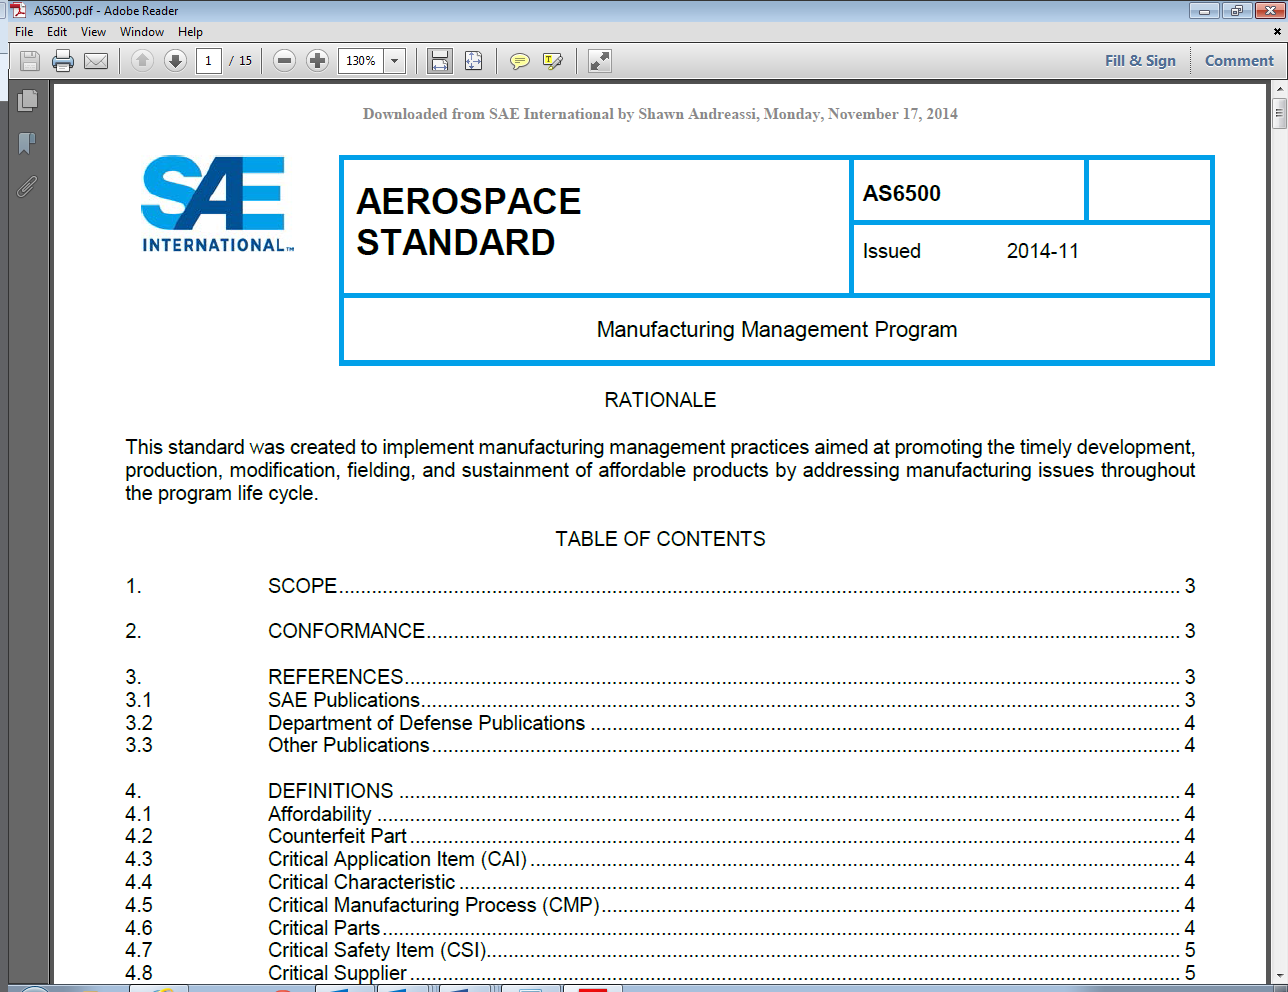The image size is (1288, 992).
Task: Open the Bookmarks panel
Action: click(x=27, y=143)
